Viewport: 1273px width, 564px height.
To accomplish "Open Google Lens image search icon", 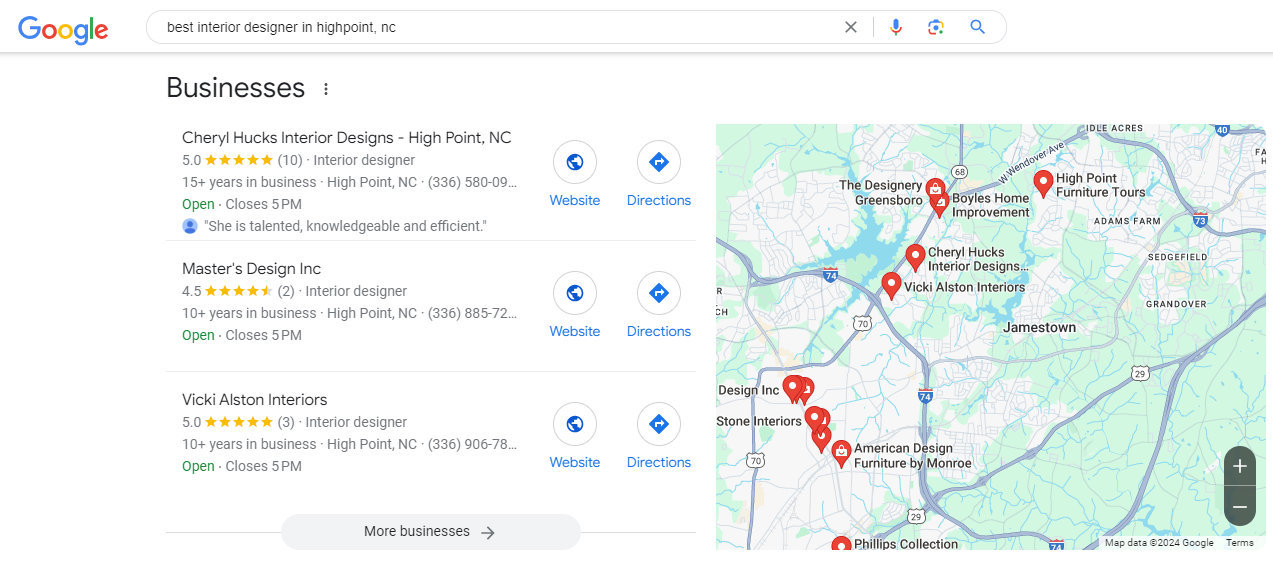I will click(x=936, y=27).
